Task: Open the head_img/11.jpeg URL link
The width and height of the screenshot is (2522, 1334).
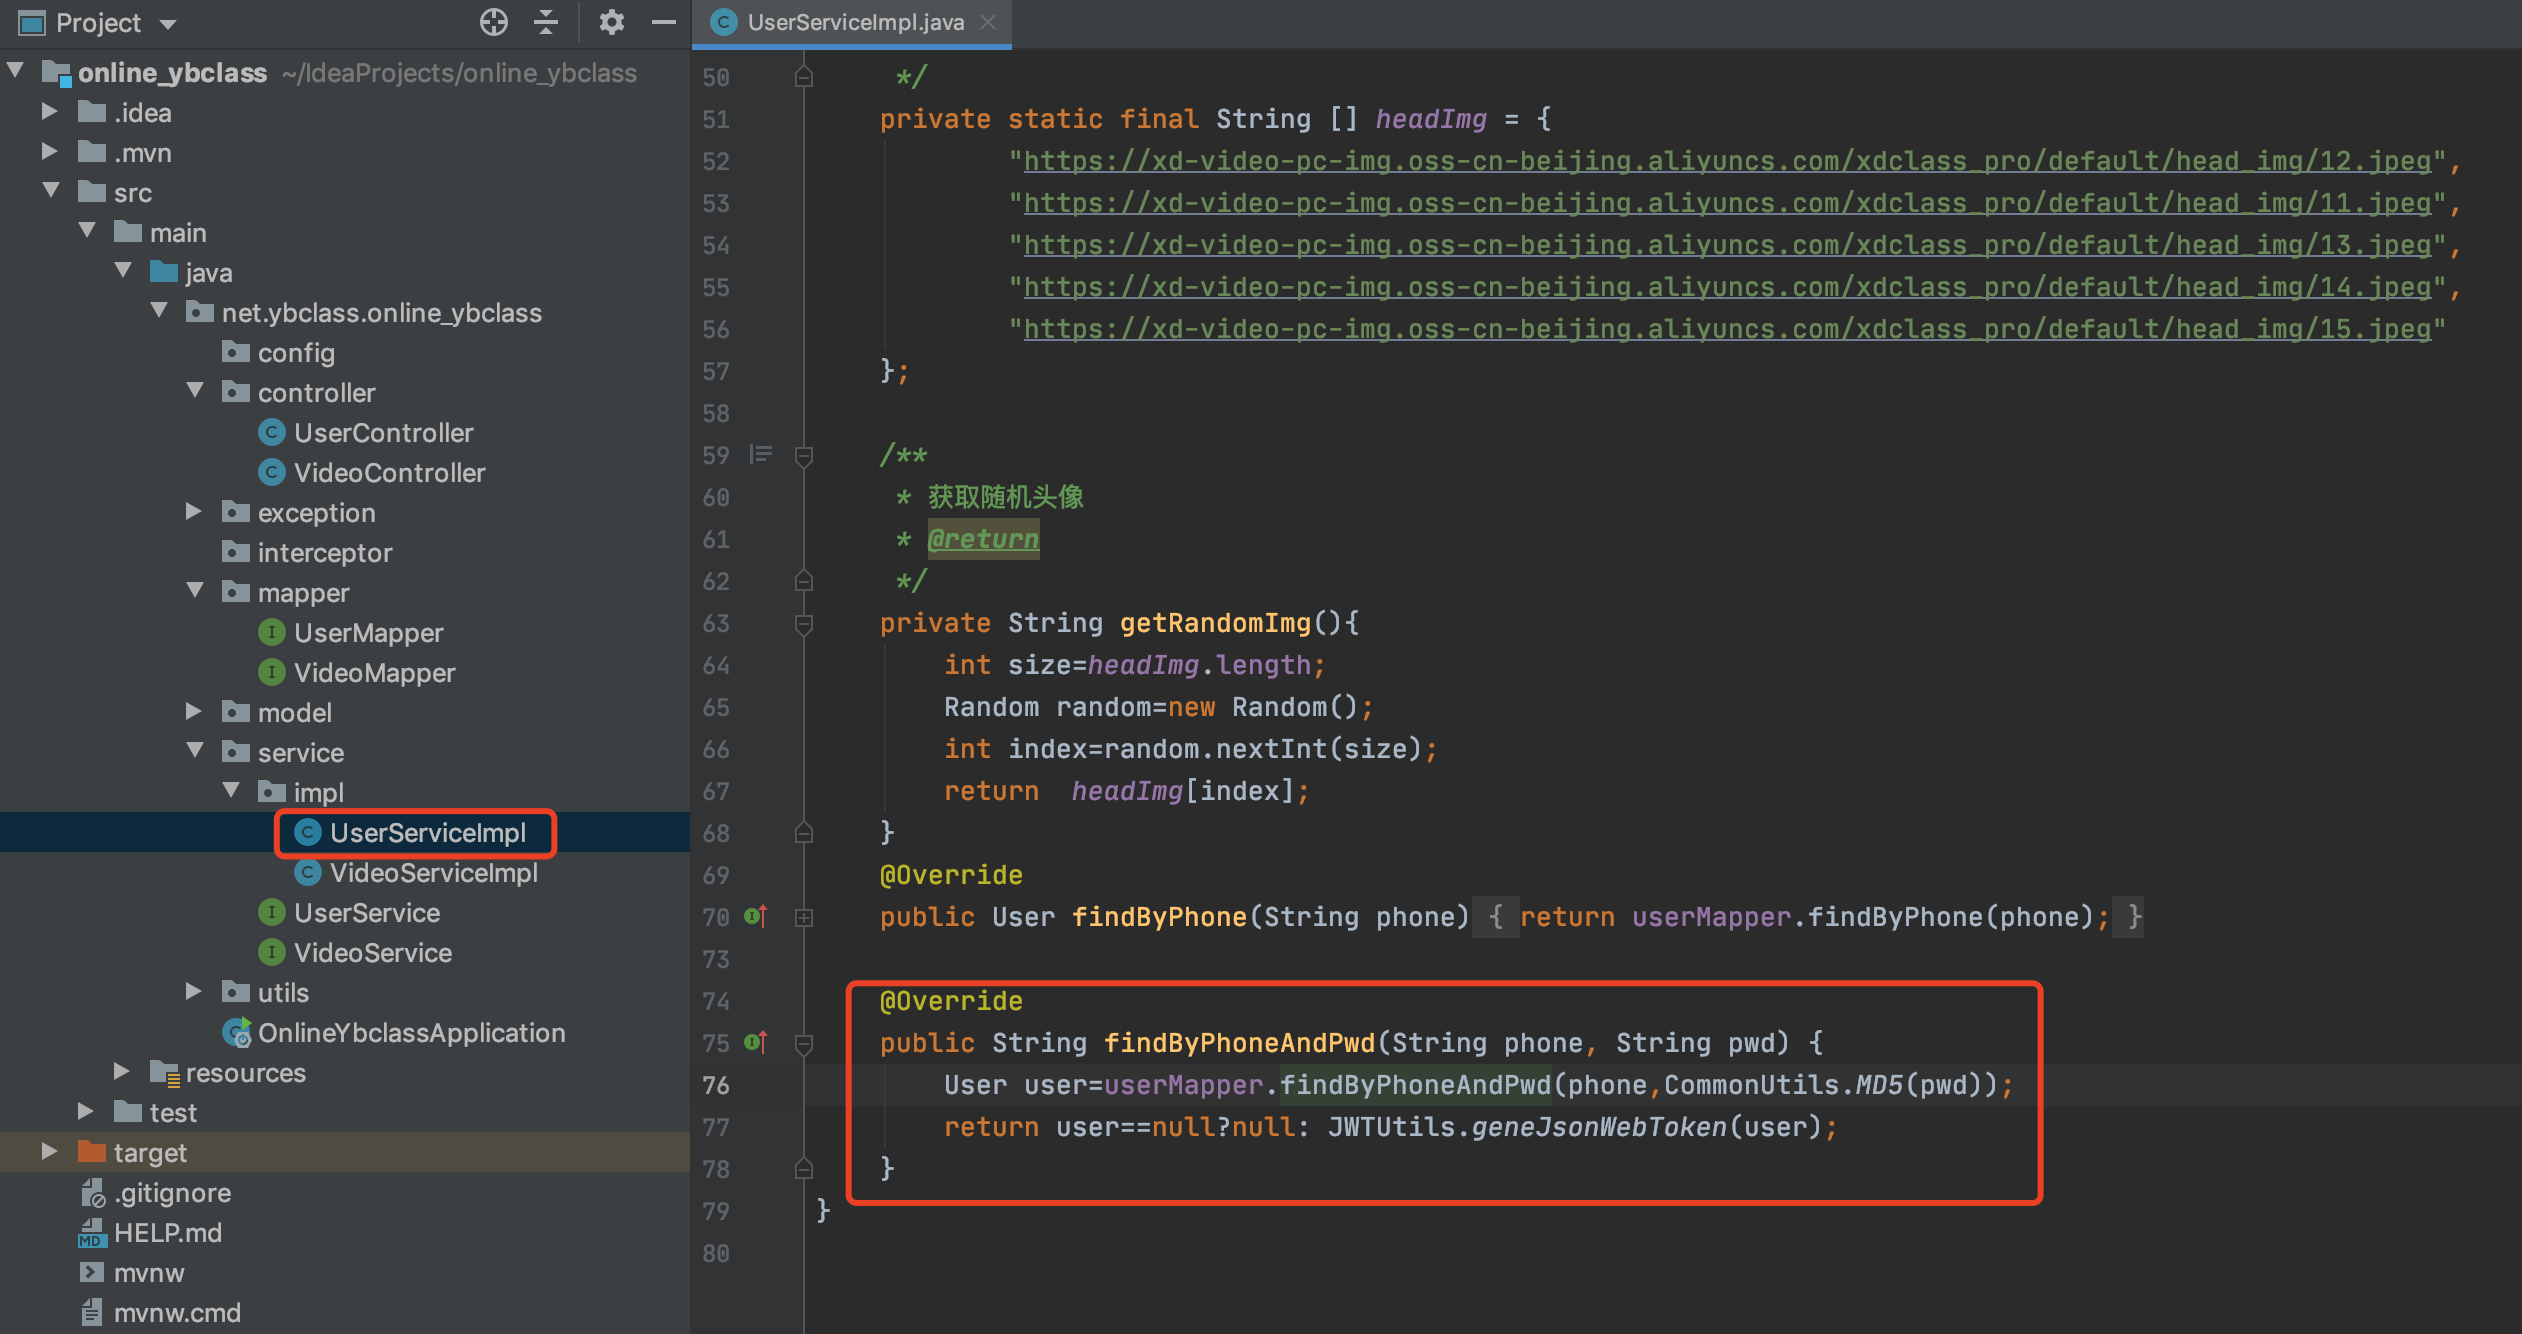Action: click(1727, 203)
